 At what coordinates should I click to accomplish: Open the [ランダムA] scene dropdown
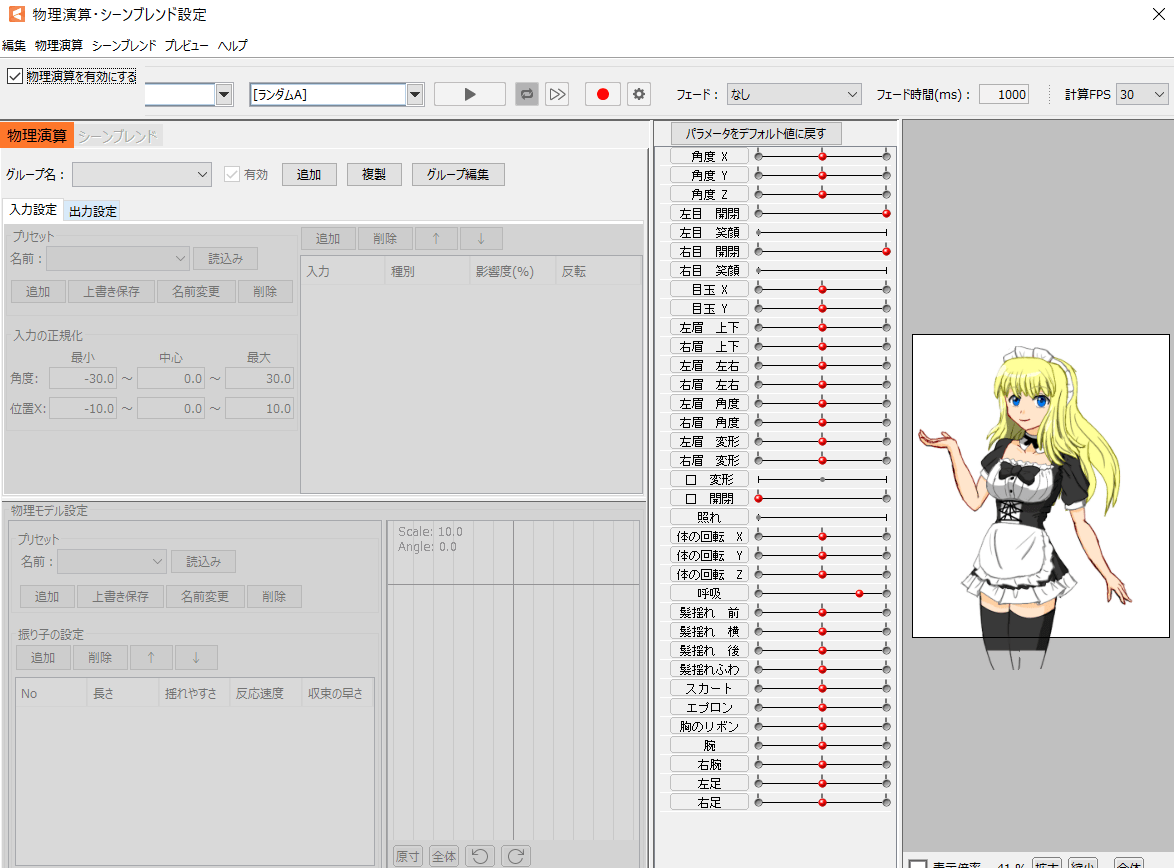click(413, 93)
